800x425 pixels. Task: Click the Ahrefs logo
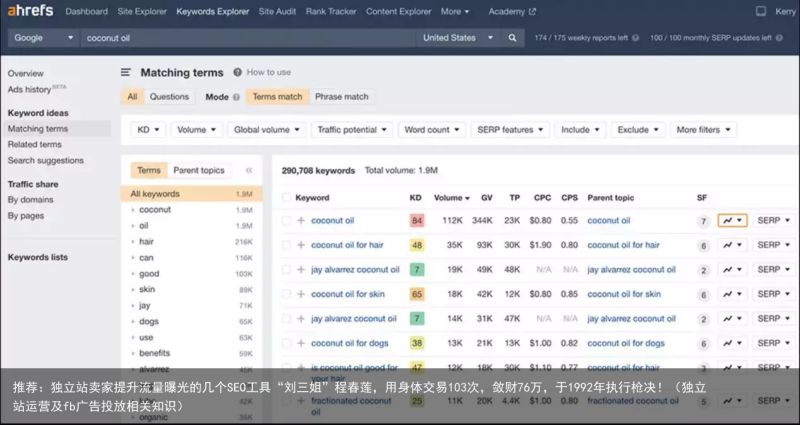pos(30,10)
